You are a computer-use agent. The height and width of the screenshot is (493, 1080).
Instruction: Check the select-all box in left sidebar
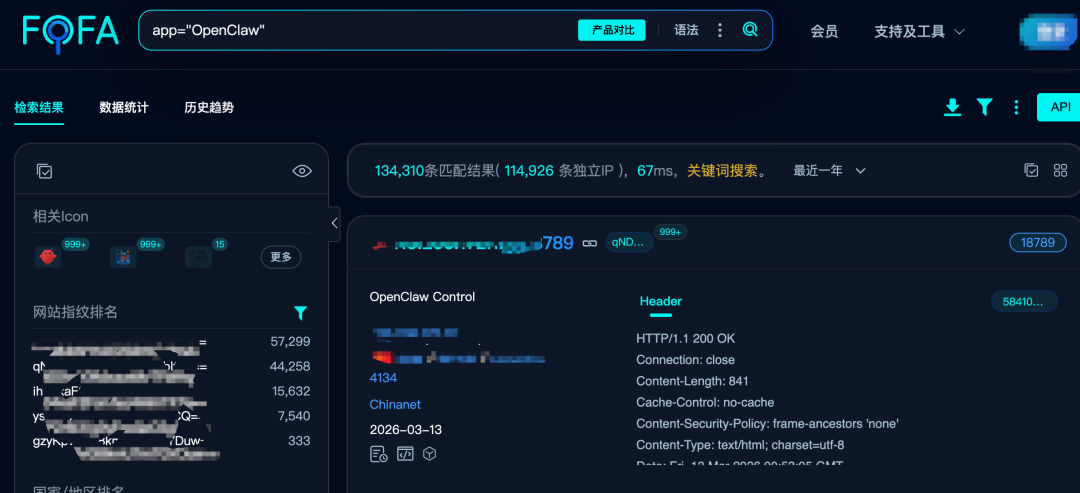(44, 171)
